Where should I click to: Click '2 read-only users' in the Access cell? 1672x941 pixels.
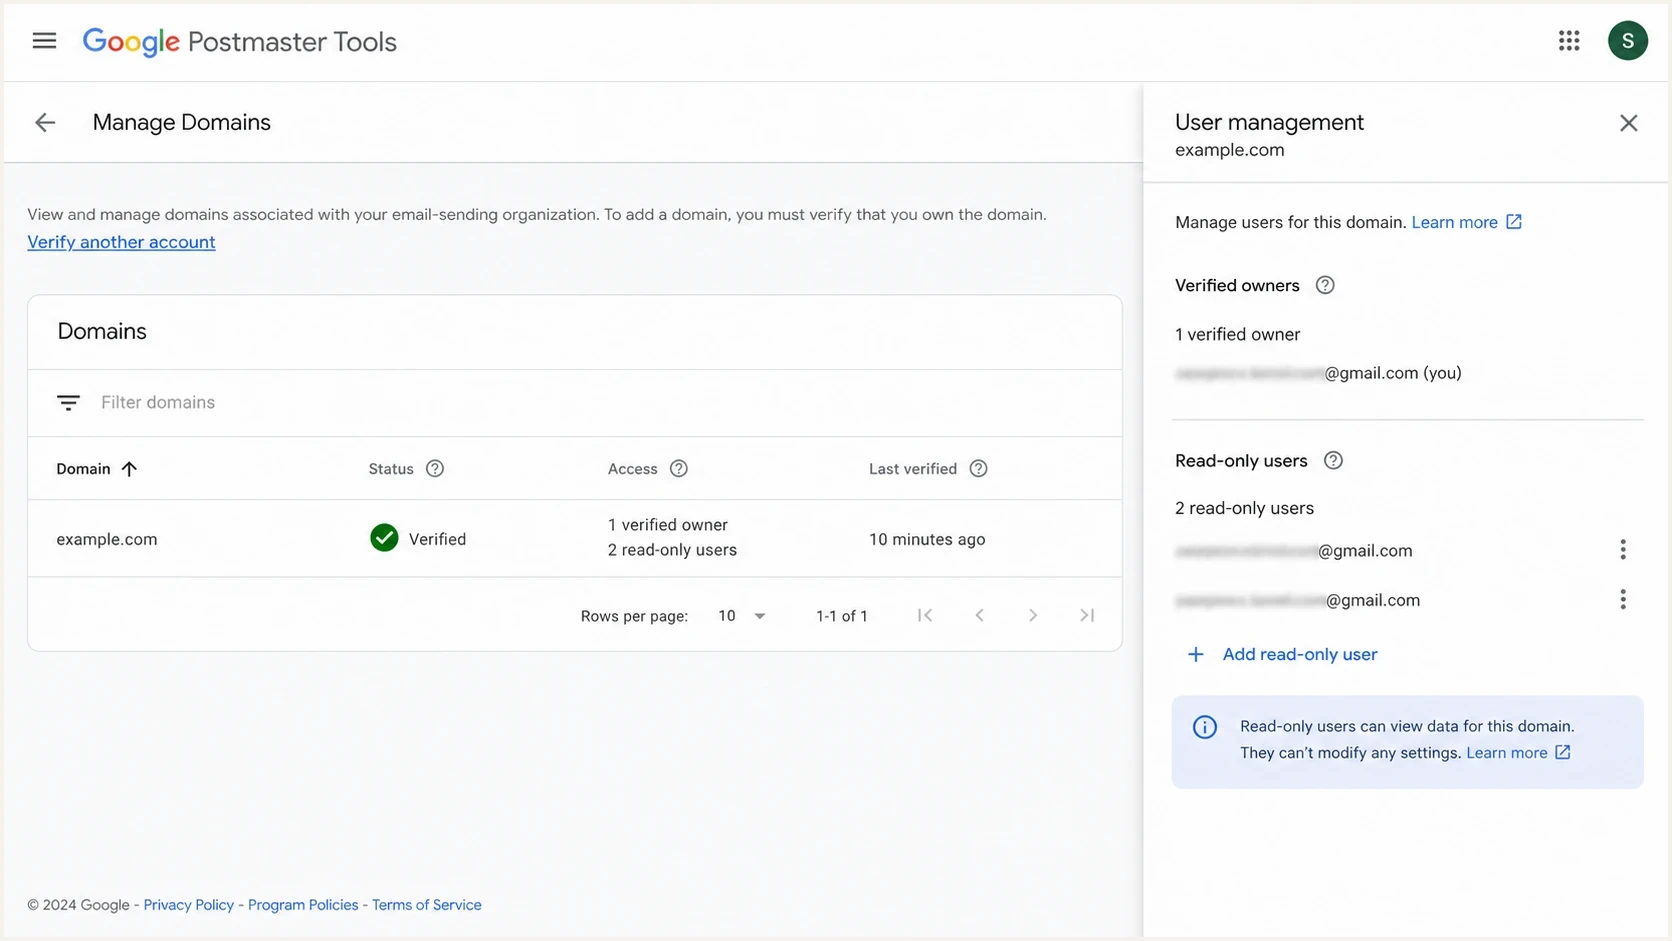tap(672, 550)
